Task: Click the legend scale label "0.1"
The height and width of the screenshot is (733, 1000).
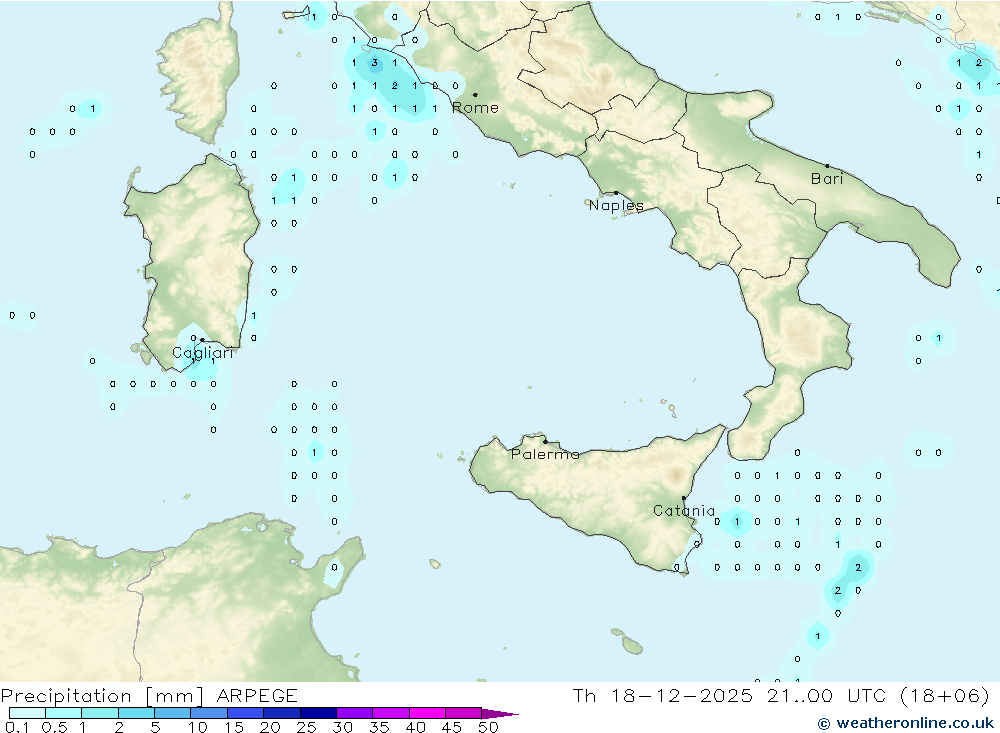Action: click(x=17, y=727)
